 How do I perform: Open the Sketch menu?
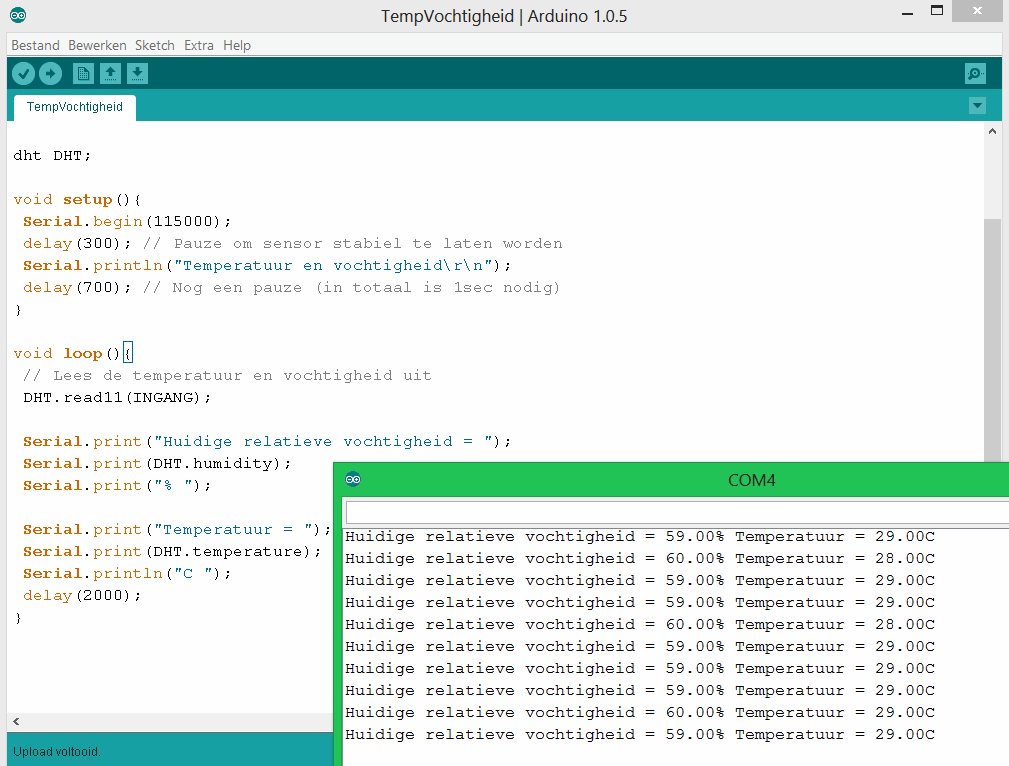coord(154,45)
